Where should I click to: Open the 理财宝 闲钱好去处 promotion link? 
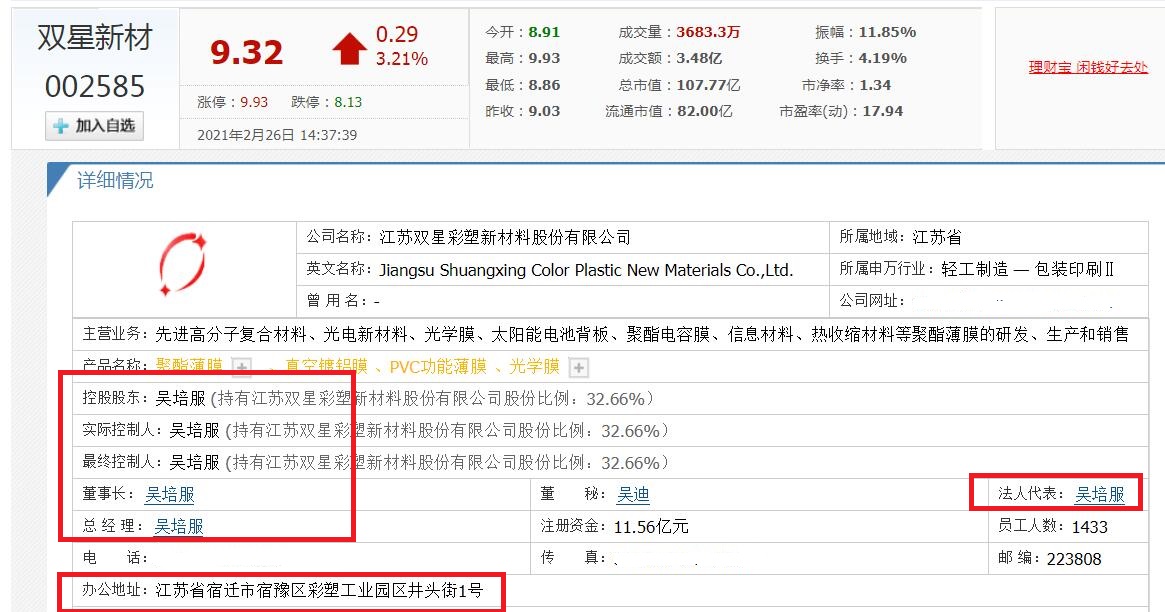coord(1088,68)
